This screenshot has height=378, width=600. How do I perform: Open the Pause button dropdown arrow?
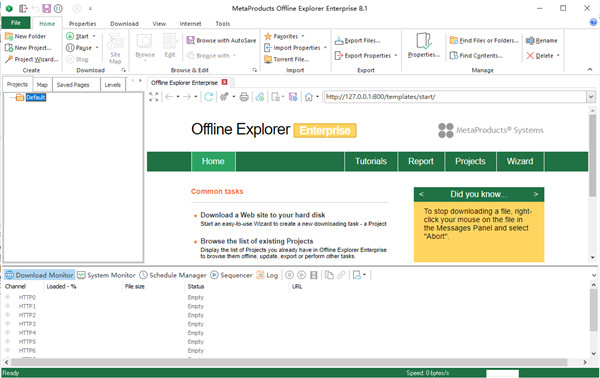coord(97,48)
